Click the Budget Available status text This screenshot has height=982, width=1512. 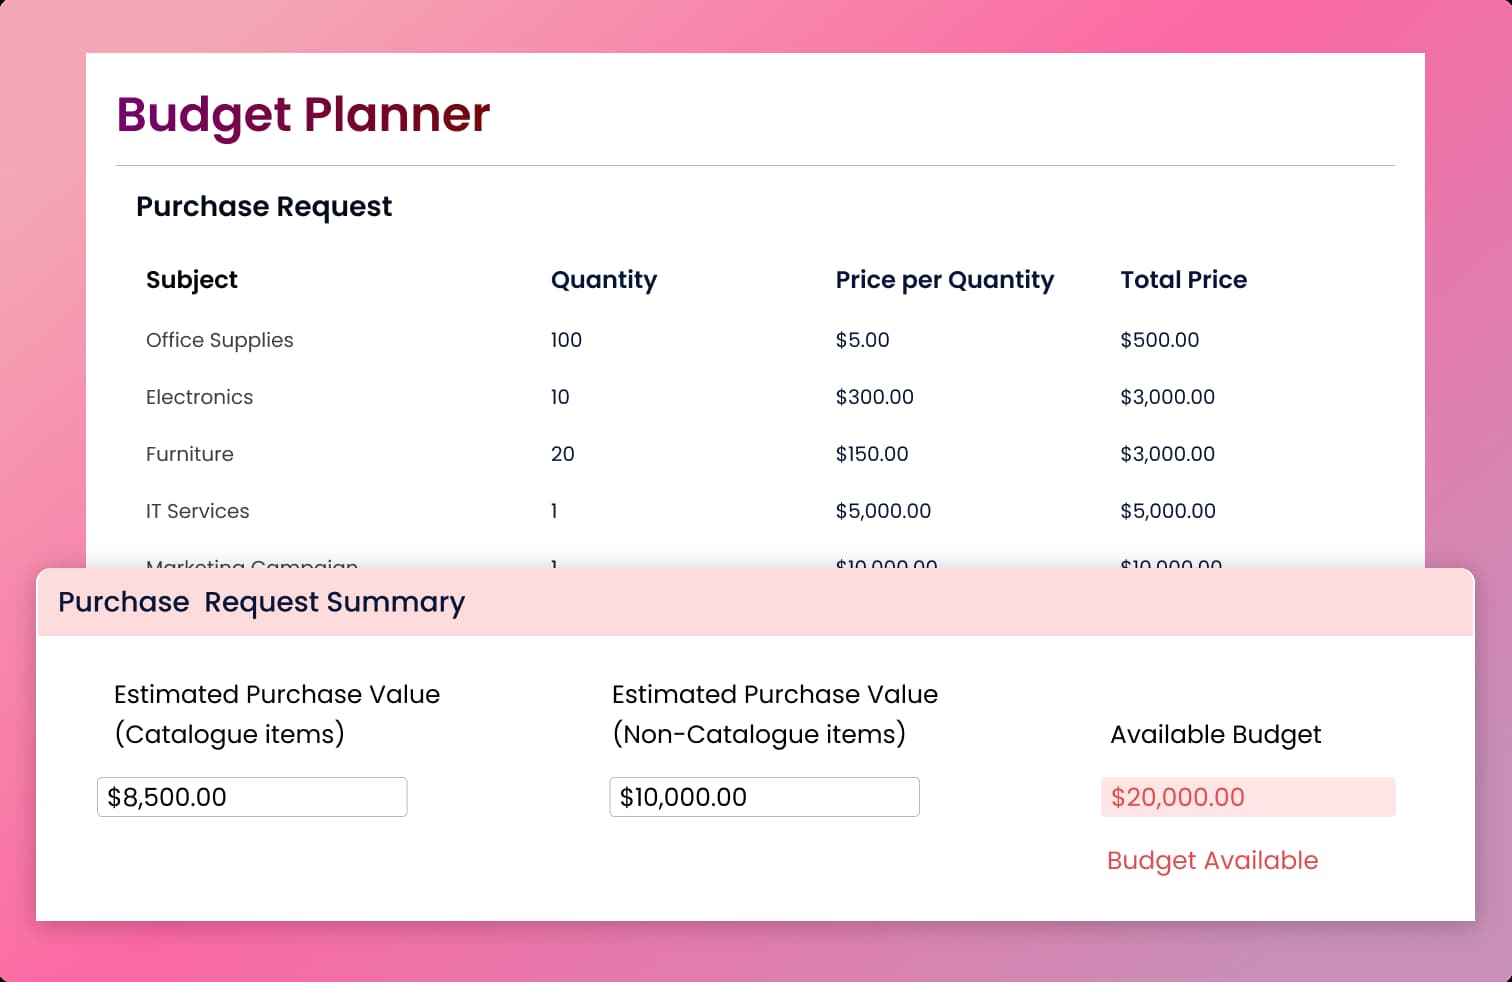[1212, 860]
